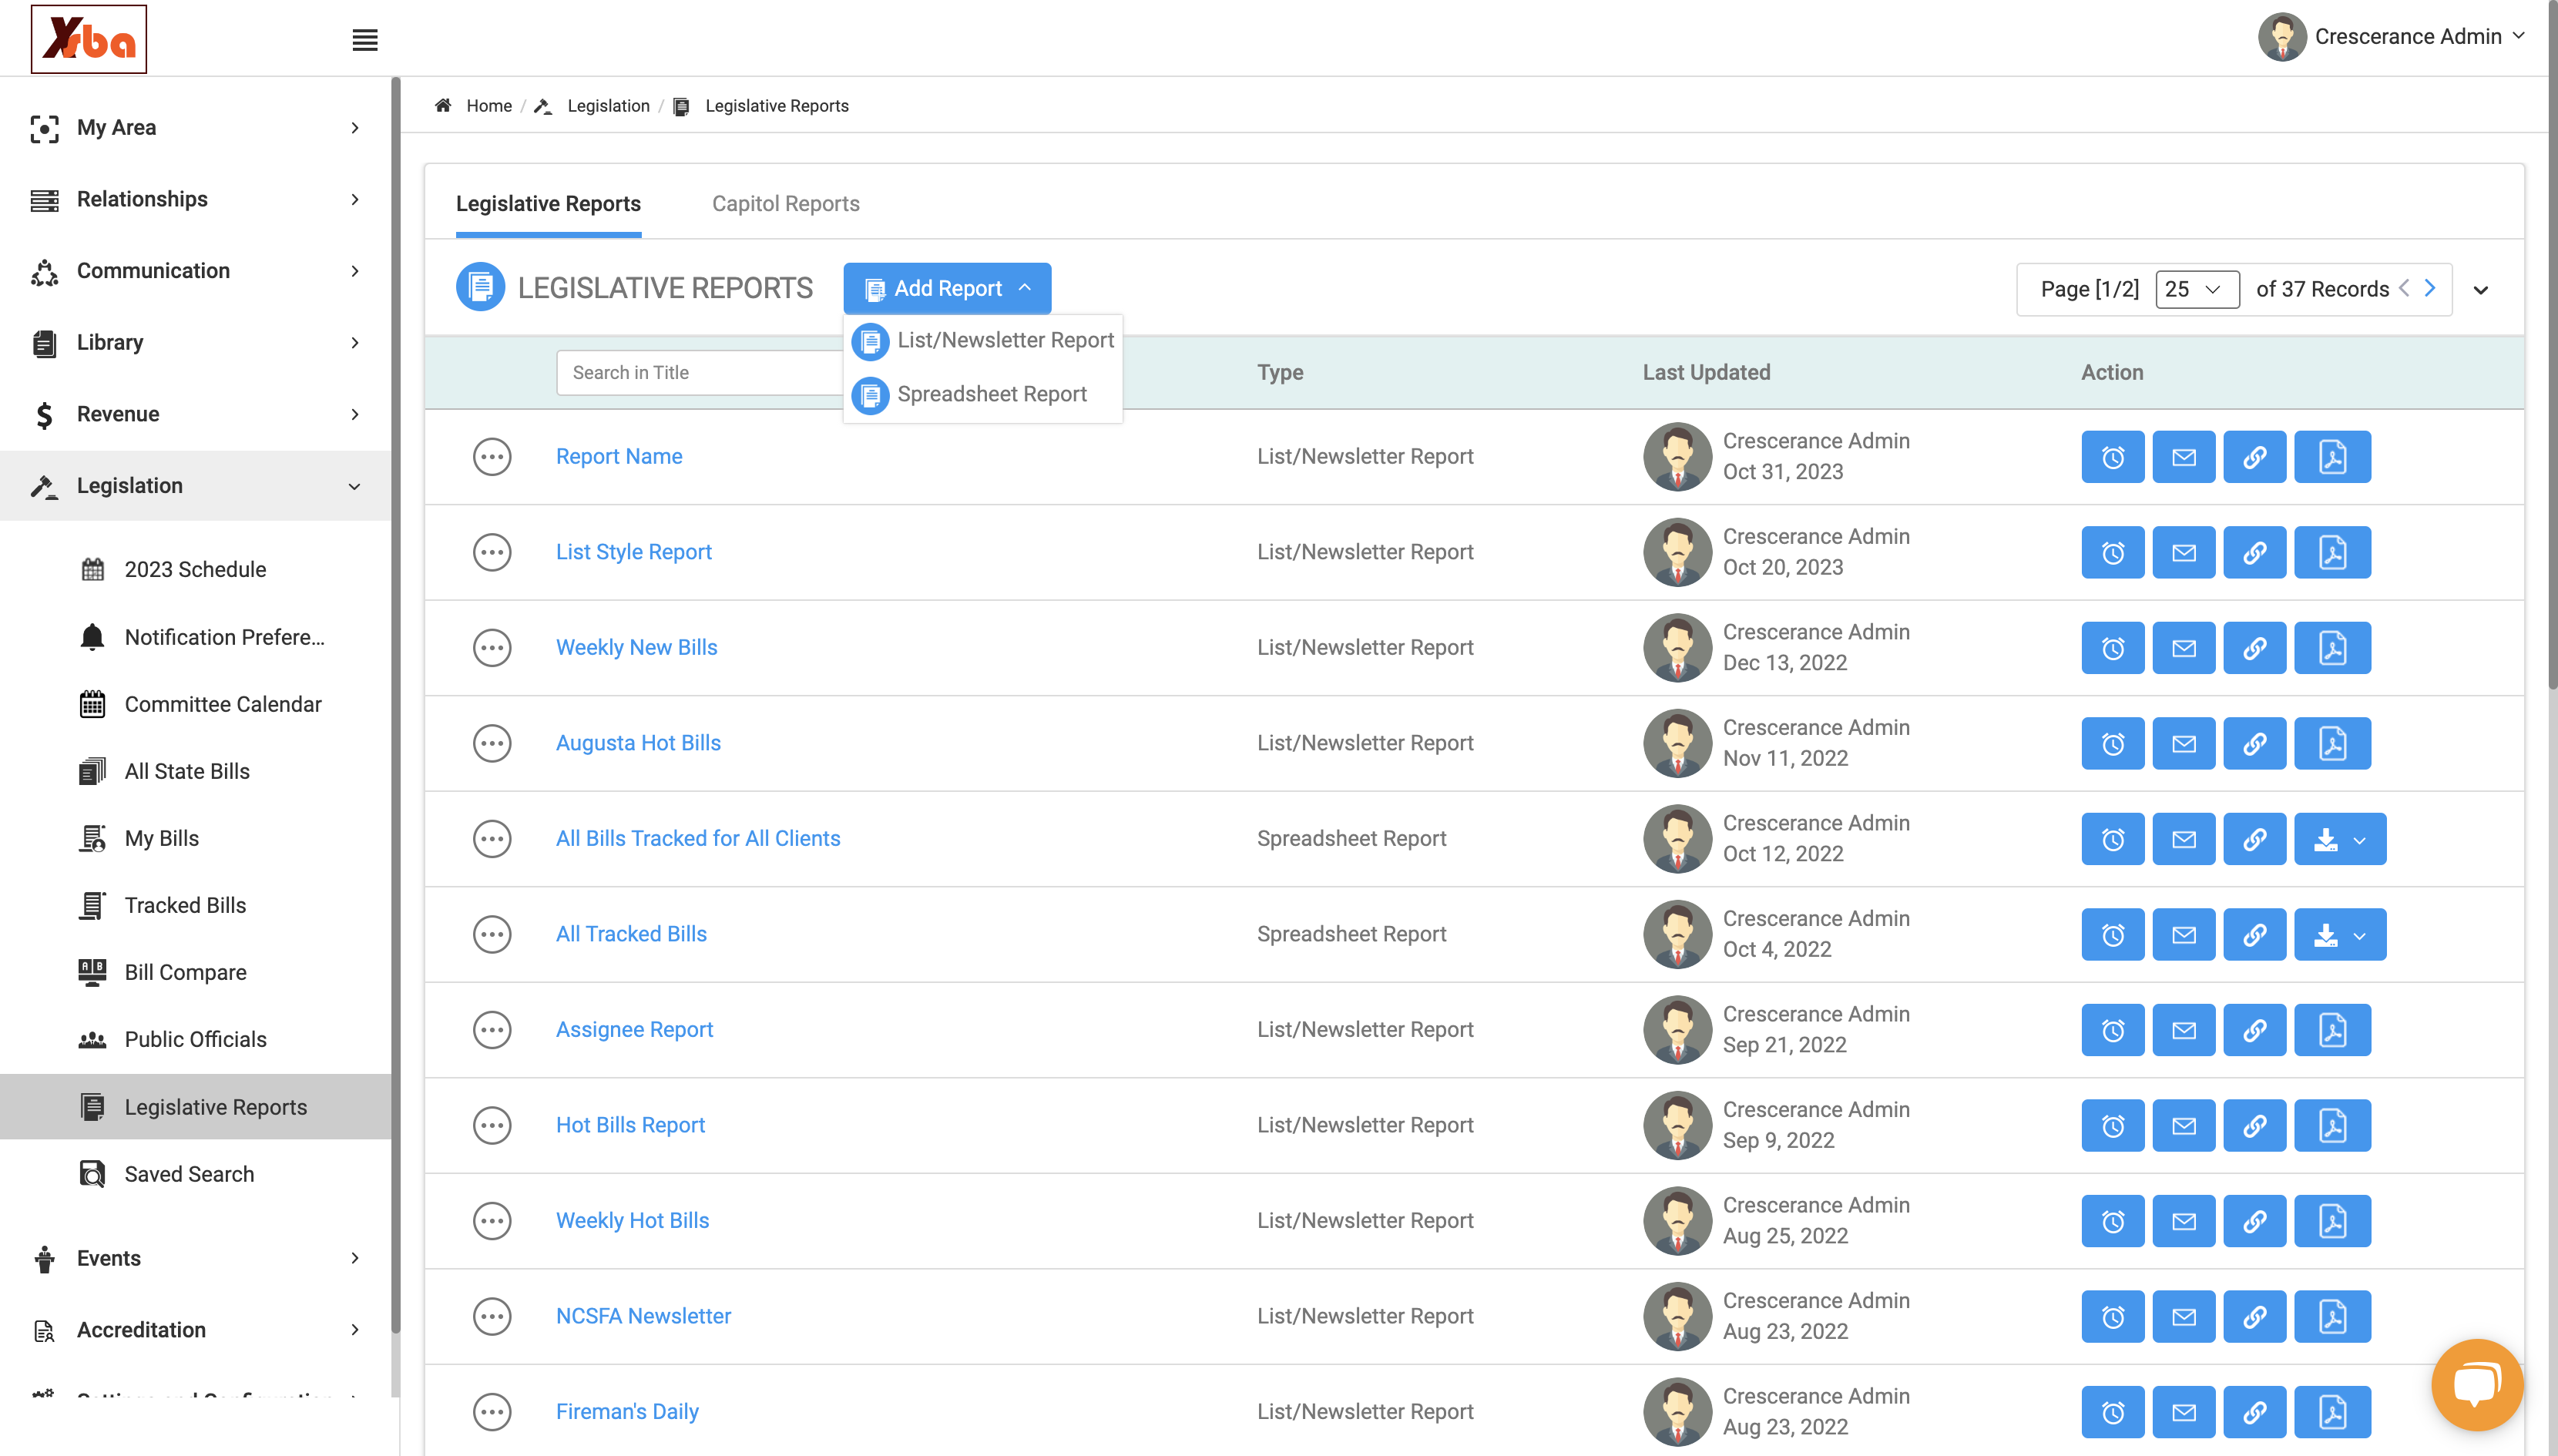Open the Bill Compare sidebar item
The width and height of the screenshot is (2558, 1456).
coord(185,972)
